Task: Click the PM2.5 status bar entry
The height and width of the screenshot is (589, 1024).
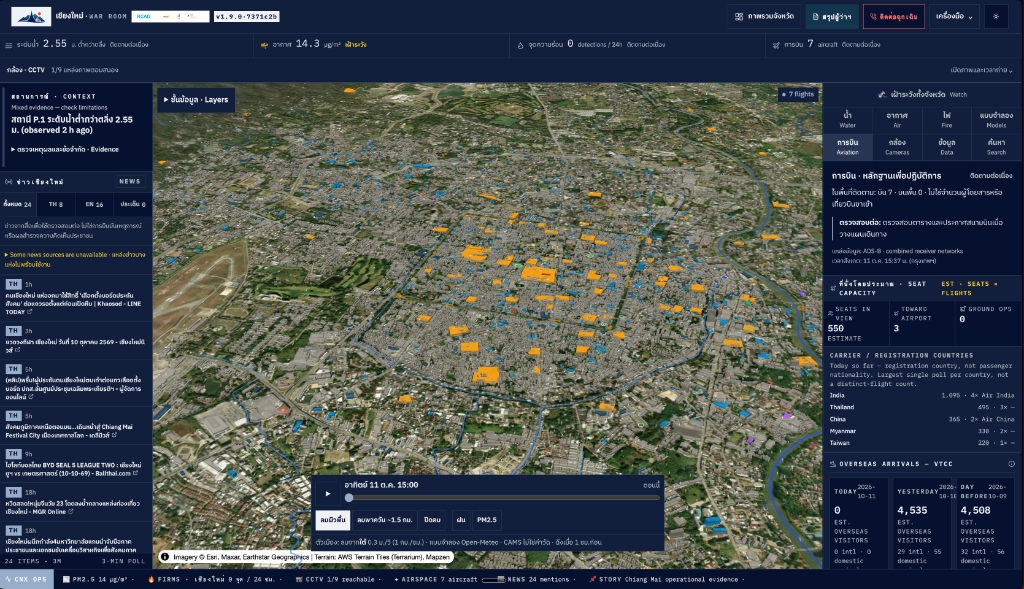Action: pyautogui.click(x=98, y=579)
